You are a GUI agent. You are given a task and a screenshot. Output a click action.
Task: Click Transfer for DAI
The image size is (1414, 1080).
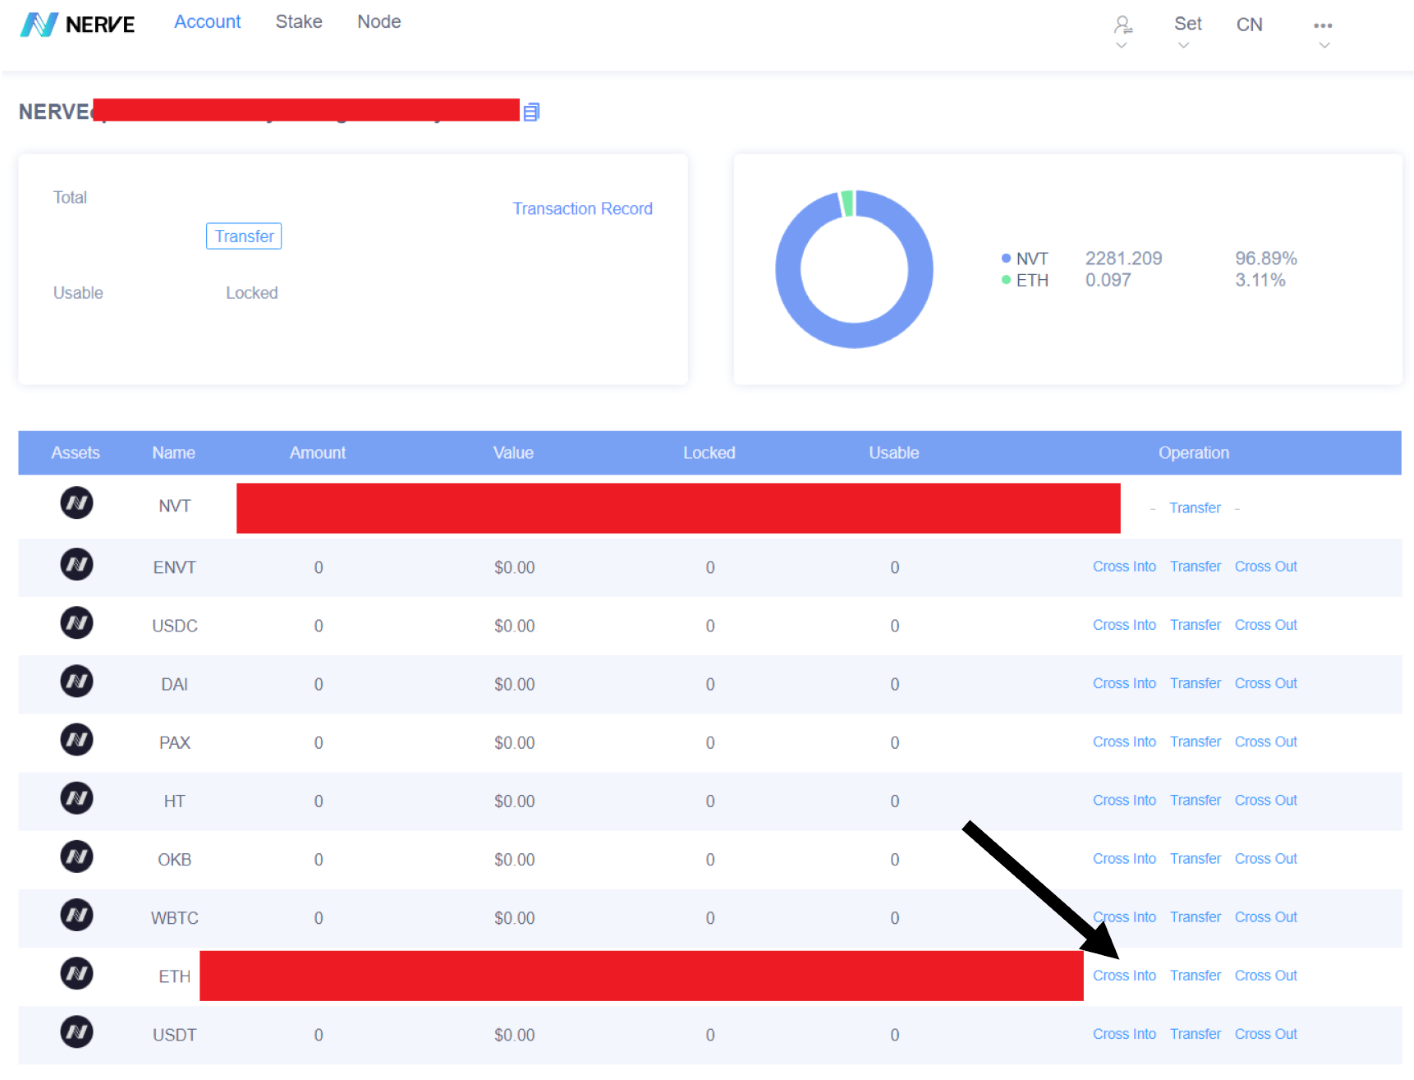(1195, 683)
